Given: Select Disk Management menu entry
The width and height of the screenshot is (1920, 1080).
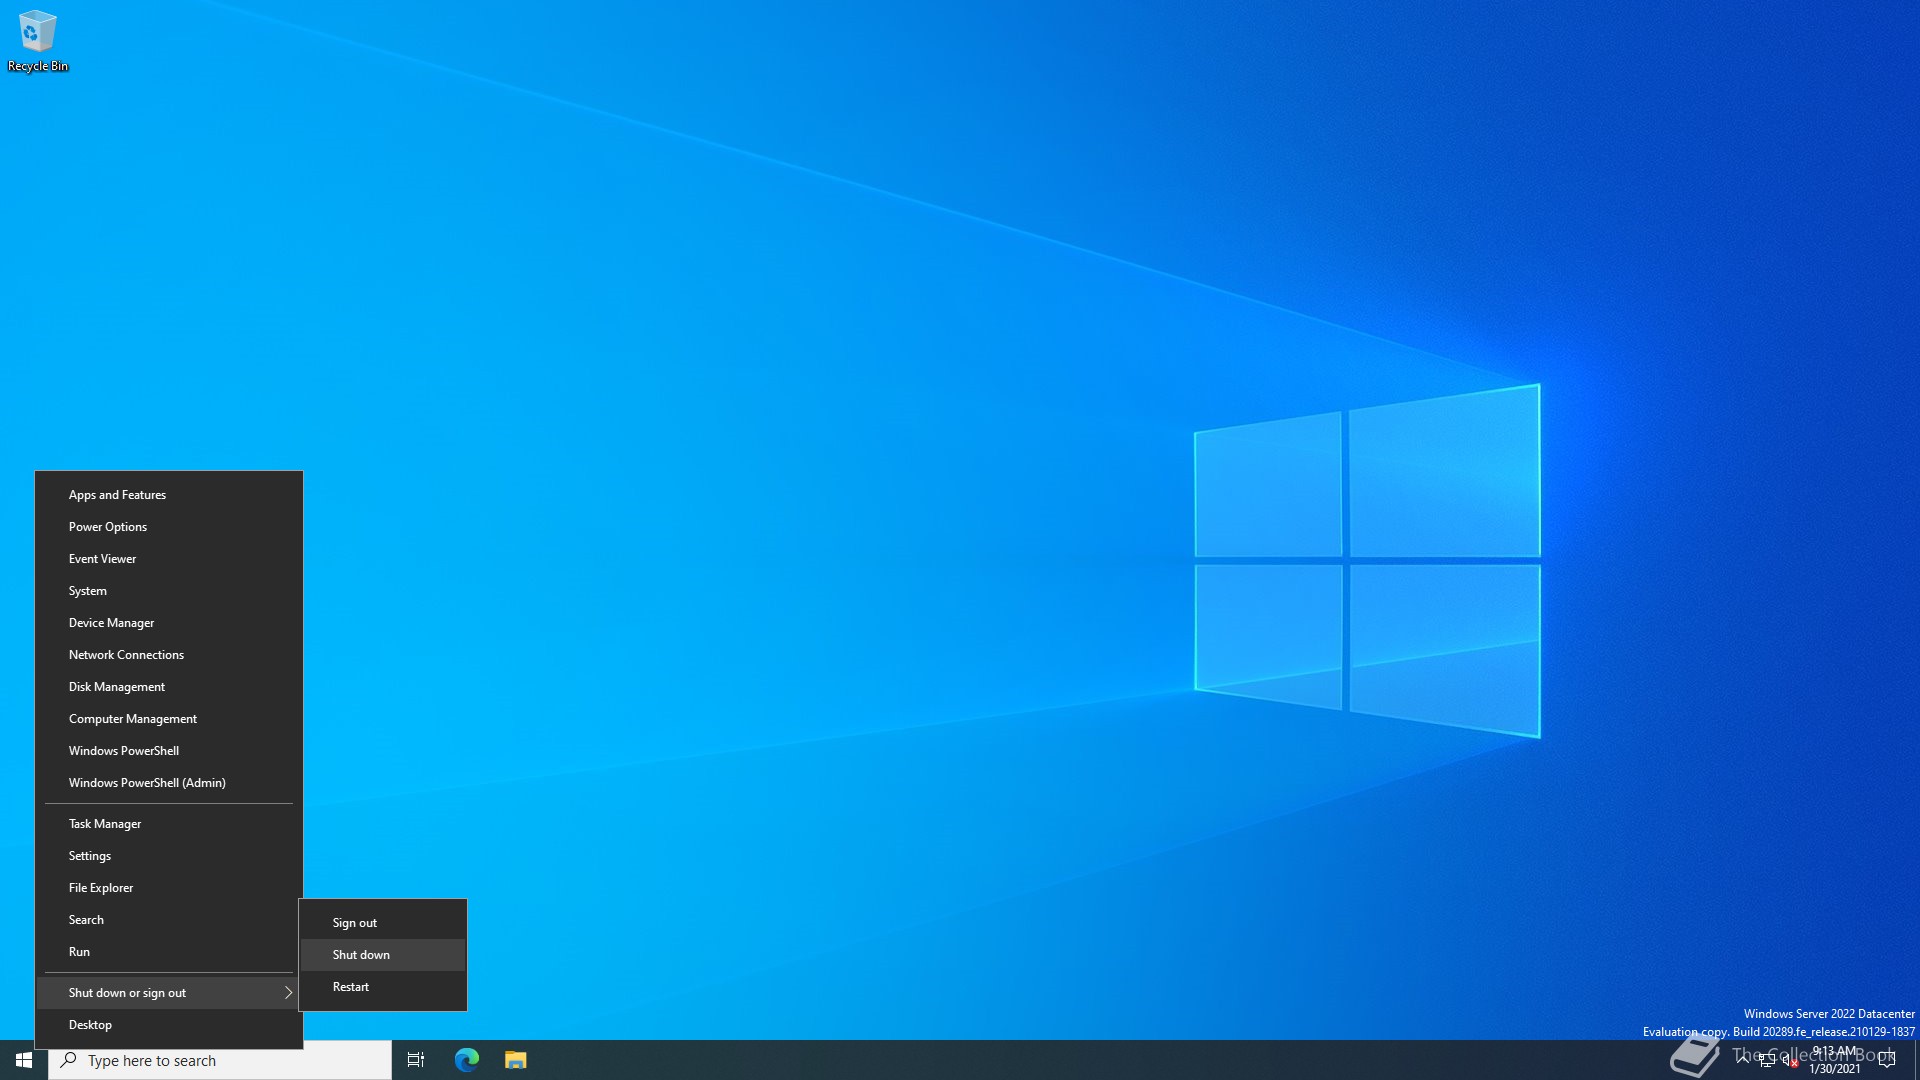Looking at the screenshot, I should coord(117,687).
